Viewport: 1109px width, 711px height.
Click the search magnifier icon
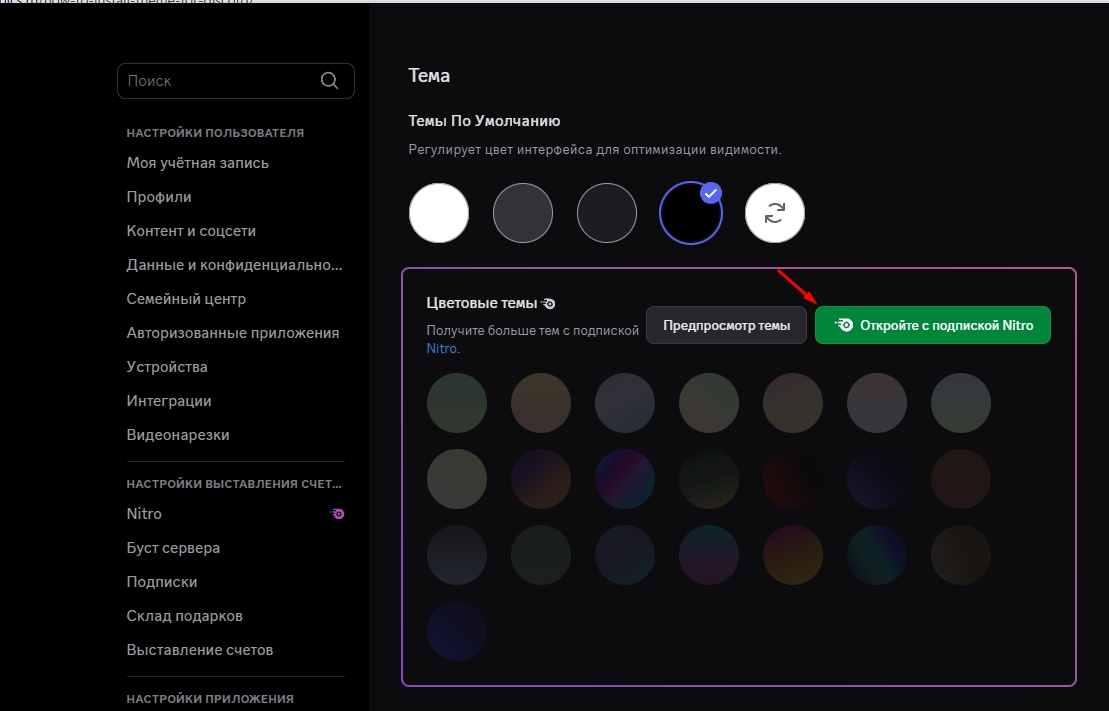point(330,81)
